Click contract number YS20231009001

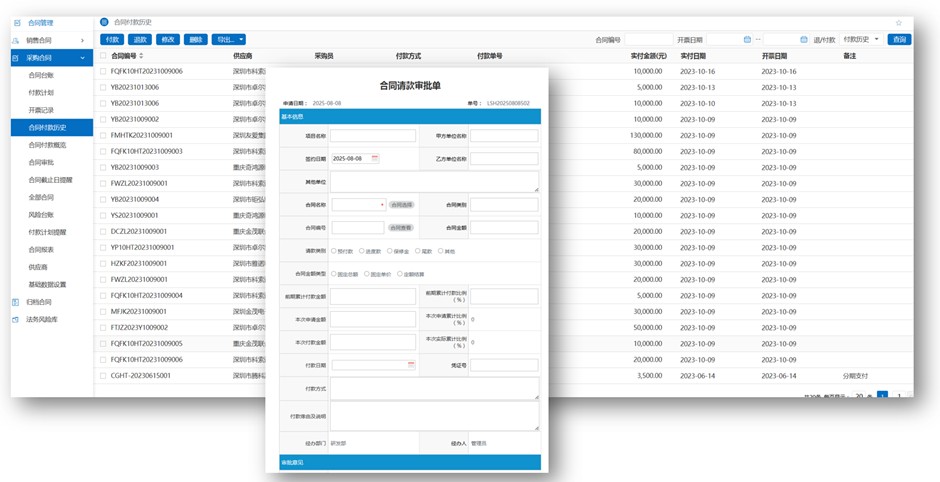point(135,215)
